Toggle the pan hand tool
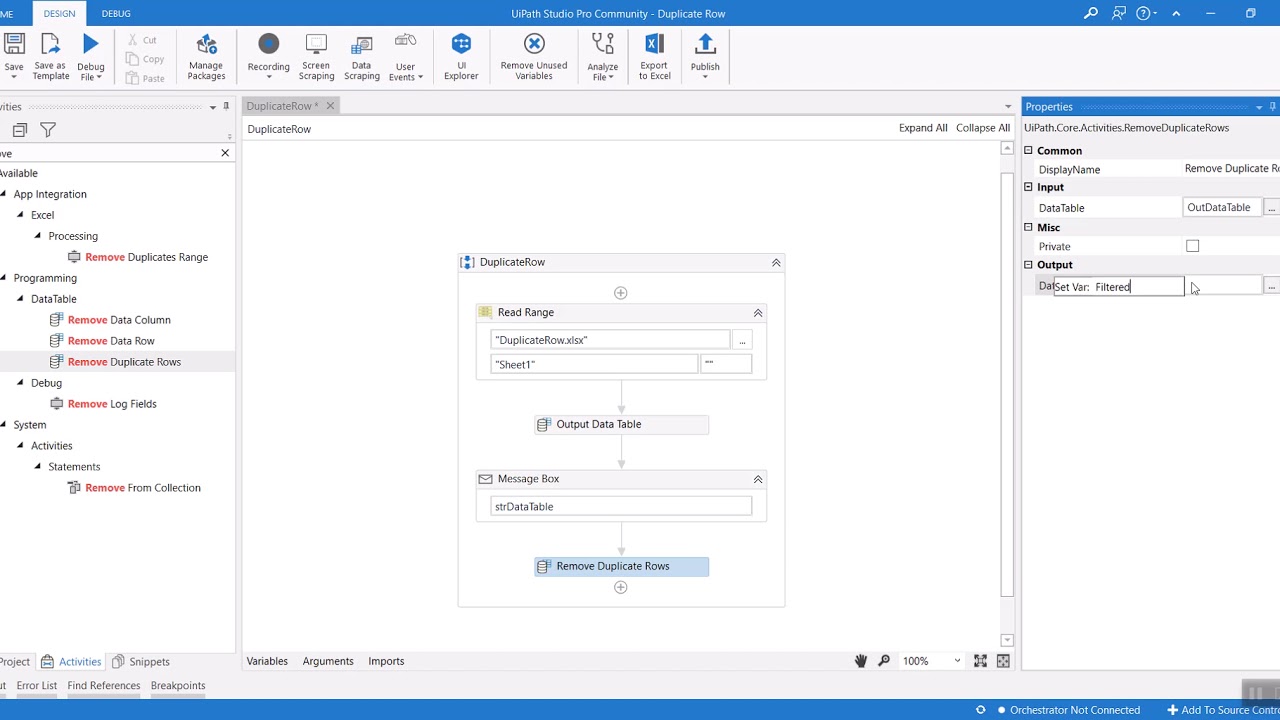 [x=860, y=661]
